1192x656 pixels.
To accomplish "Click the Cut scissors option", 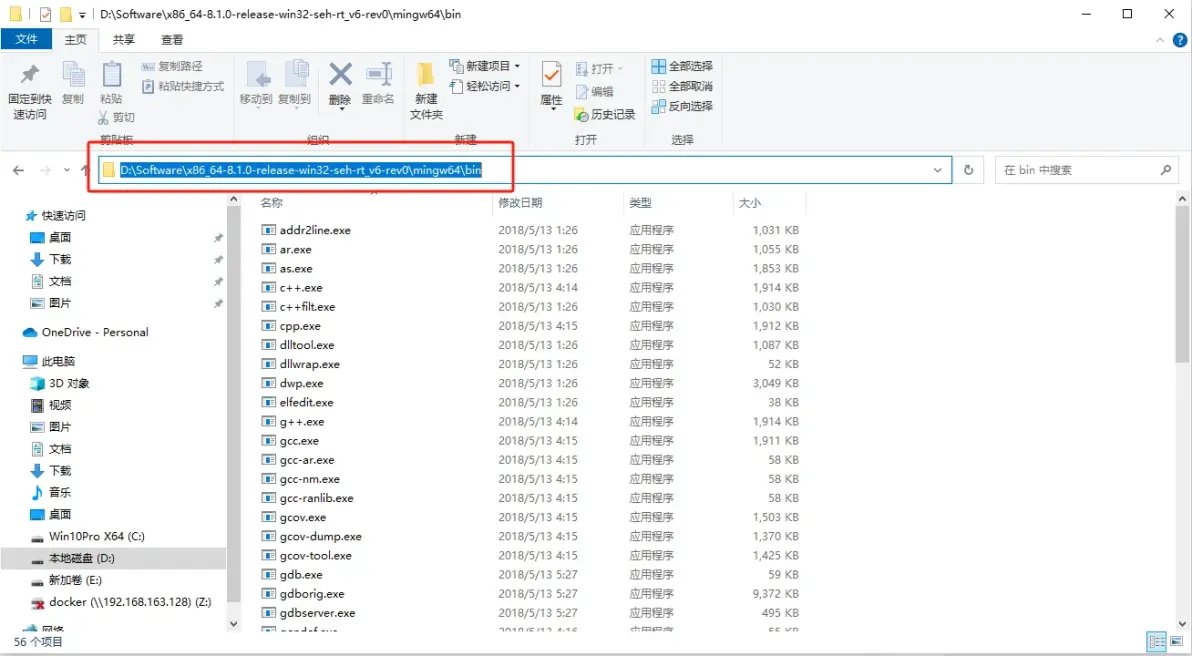I will tap(116, 118).
